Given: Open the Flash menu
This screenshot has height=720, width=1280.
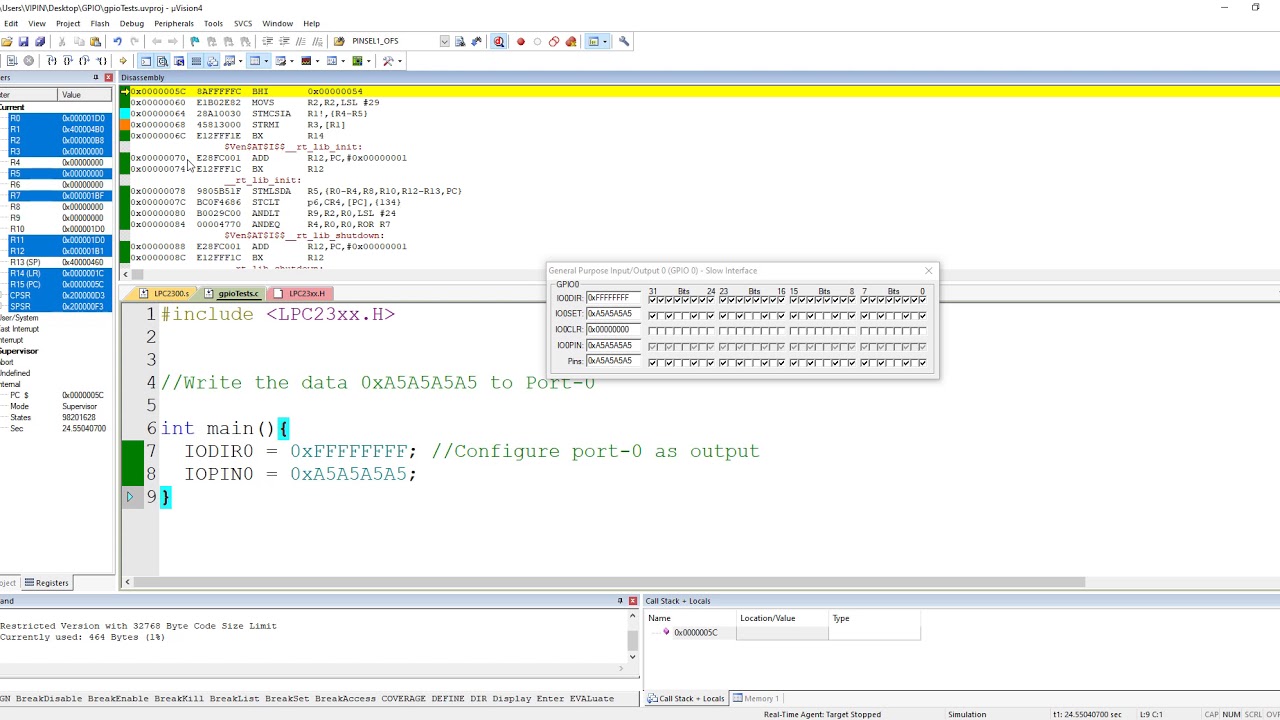Looking at the screenshot, I should point(100,23).
